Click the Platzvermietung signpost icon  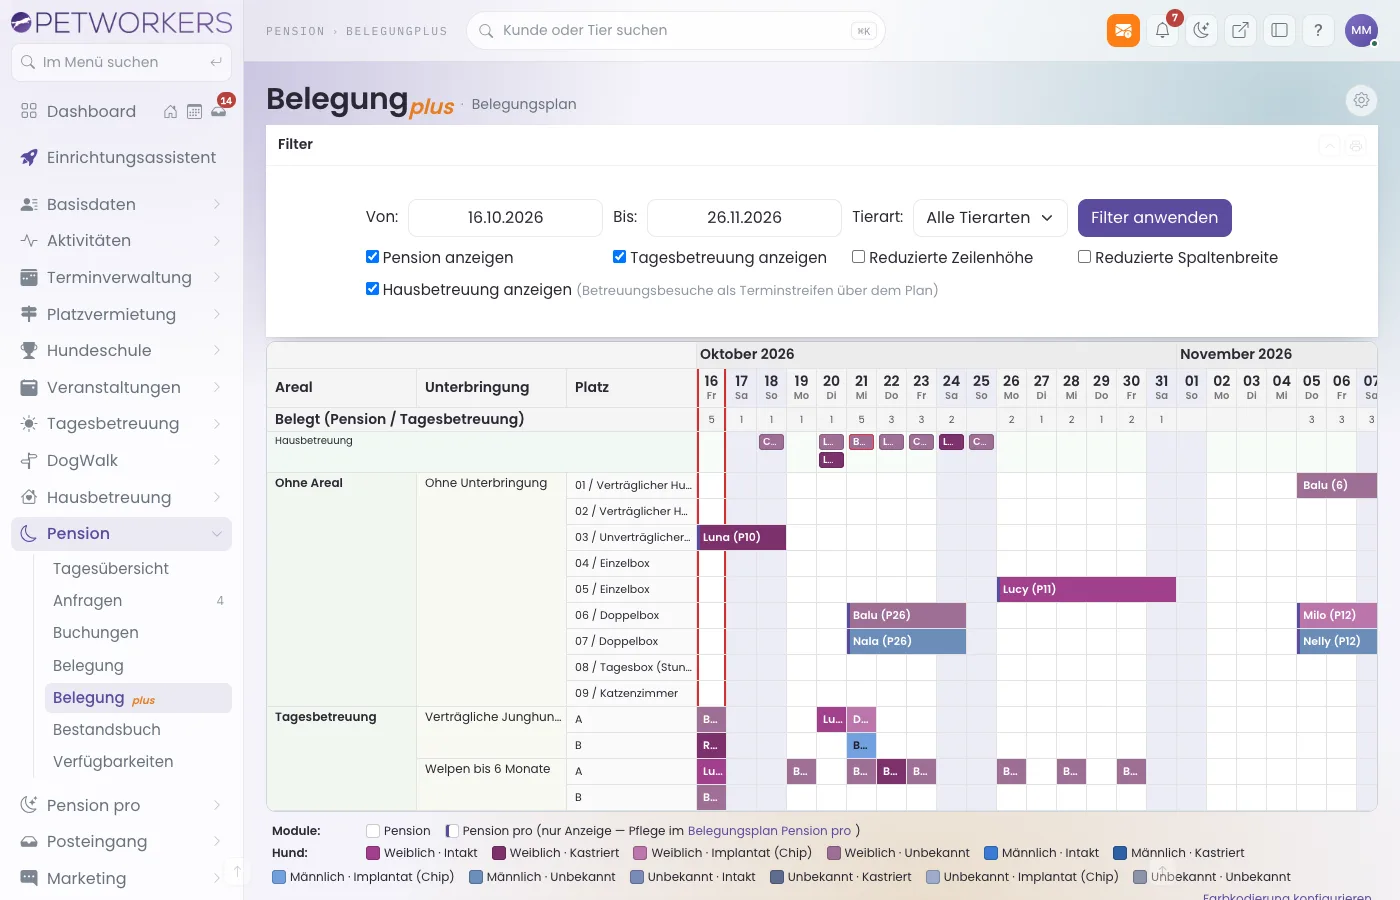click(29, 314)
